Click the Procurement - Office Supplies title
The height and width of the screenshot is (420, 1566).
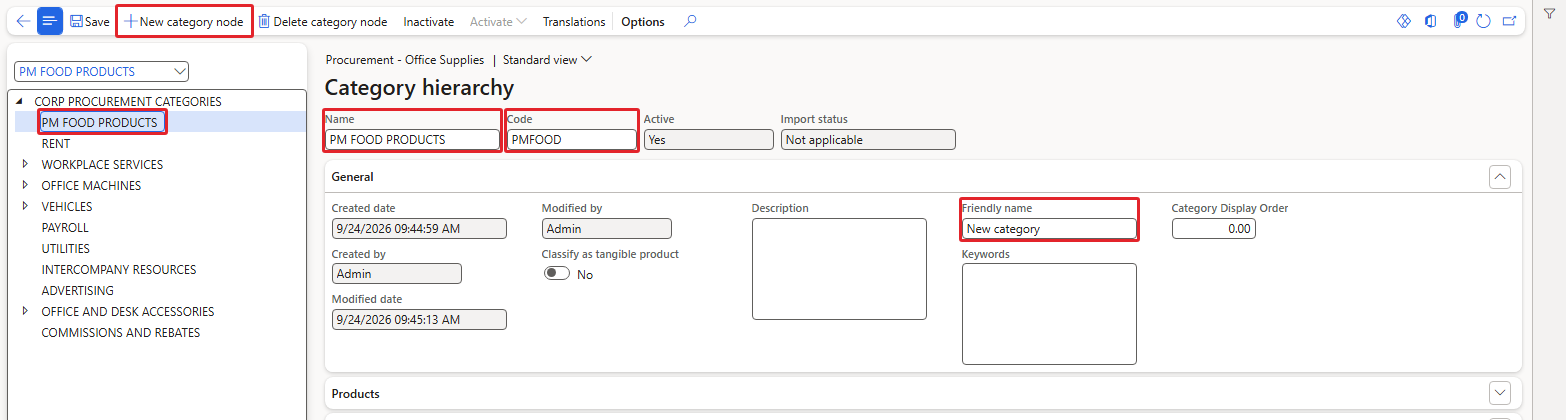tap(405, 59)
